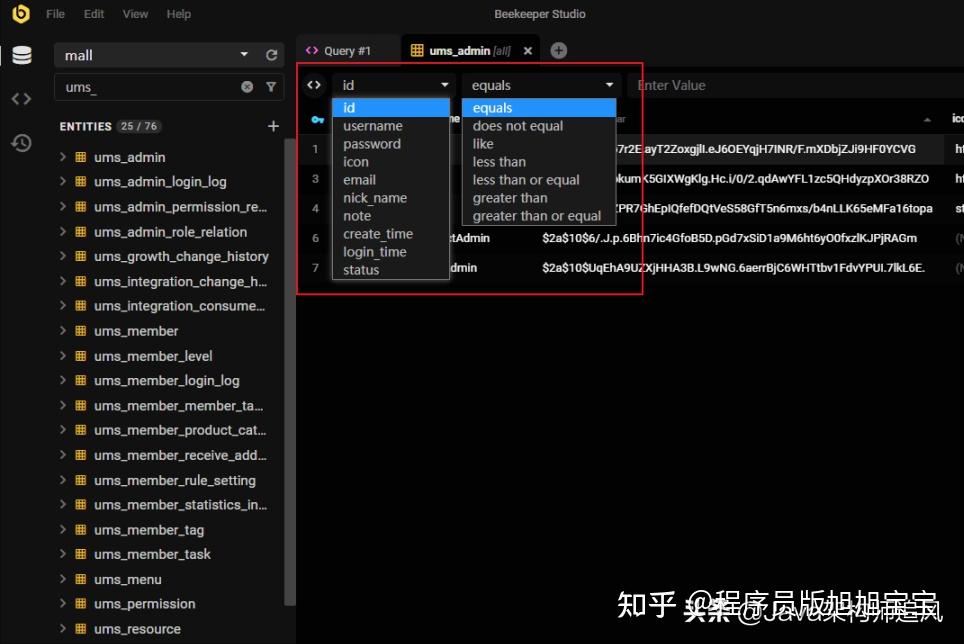Screen dimensions: 964x644
Task: Click the Beekeeper Studio logo icon
Action: (21, 14)
